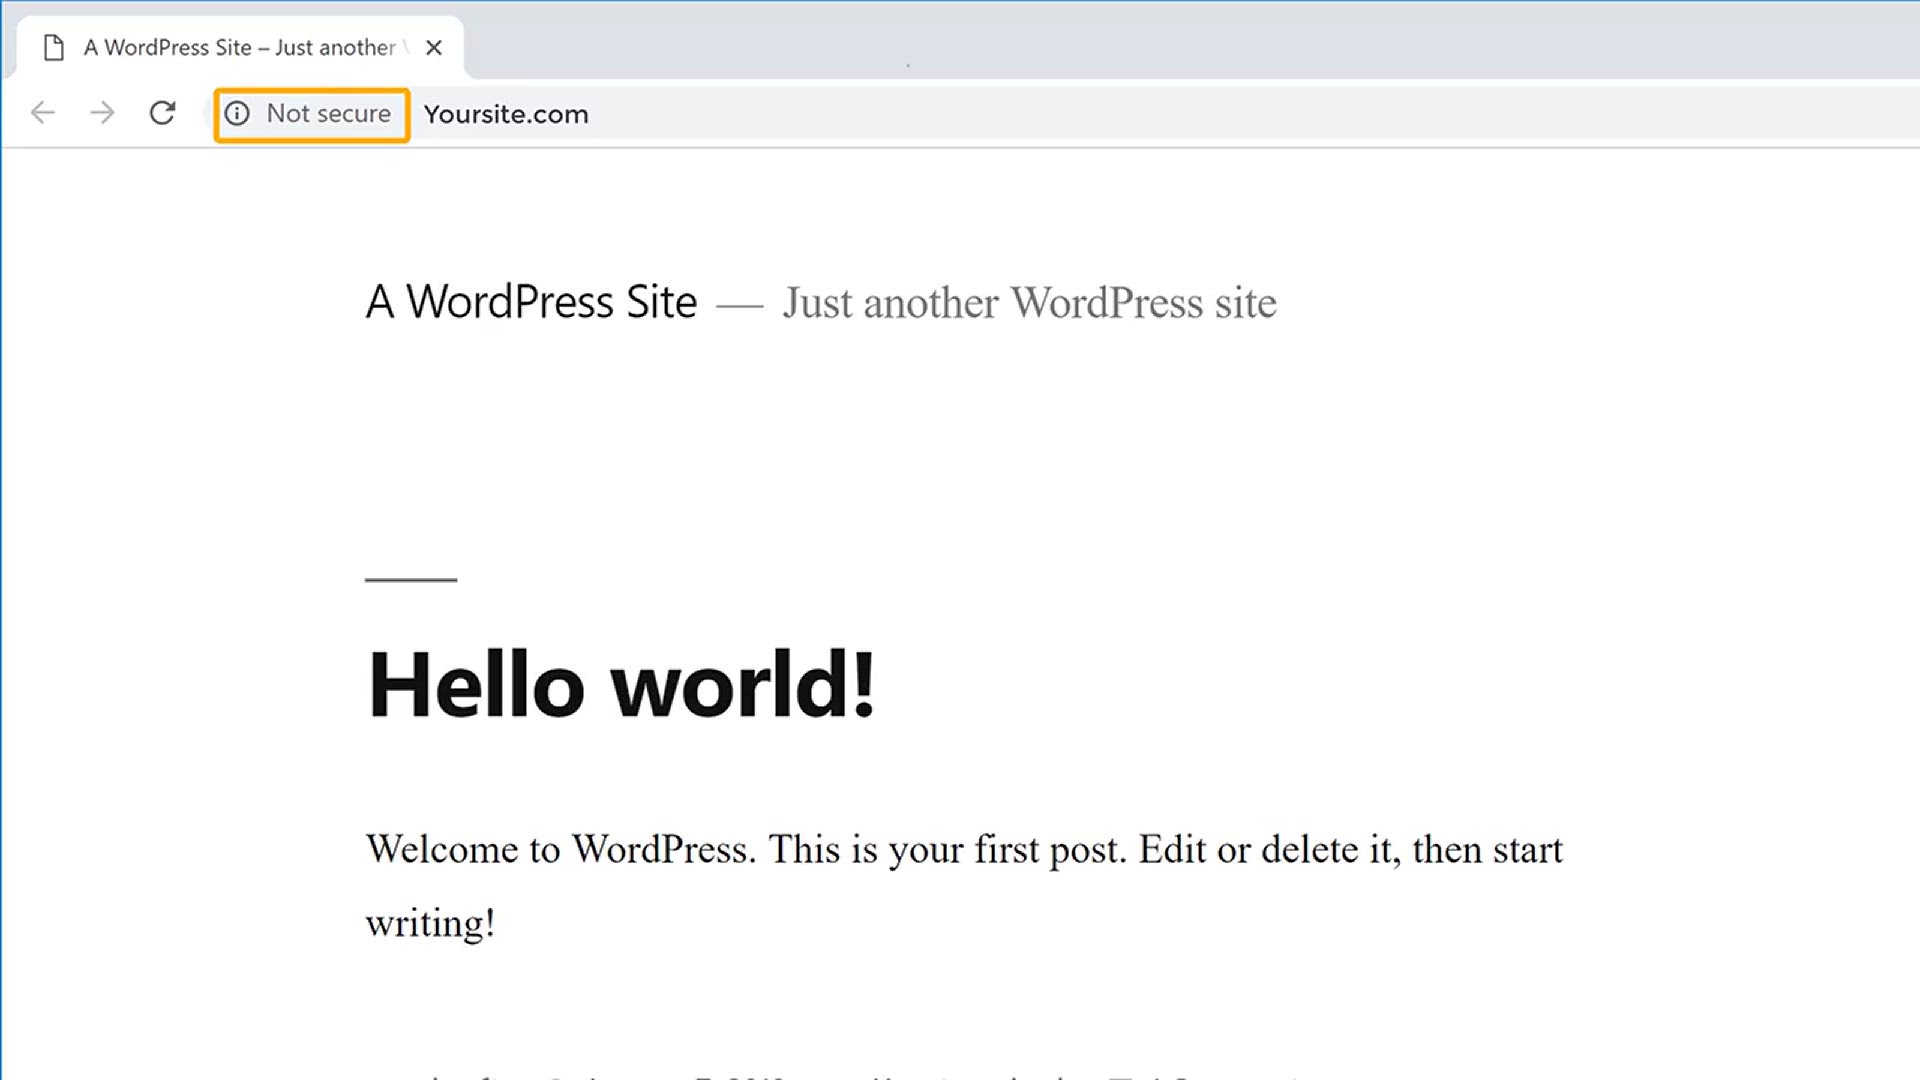Screen dimensions: 1920x1080
Task: Open the Hello world! post heading
Action: pos(621,685)
